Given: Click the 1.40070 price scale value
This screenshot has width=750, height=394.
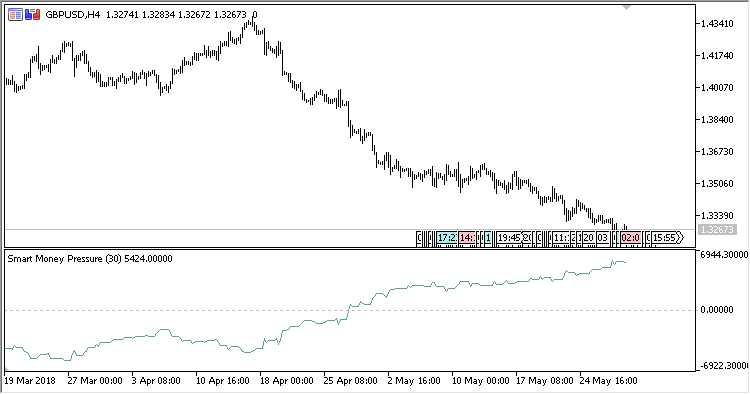Looking at the screenshot, I should click(x=717, y=88).
